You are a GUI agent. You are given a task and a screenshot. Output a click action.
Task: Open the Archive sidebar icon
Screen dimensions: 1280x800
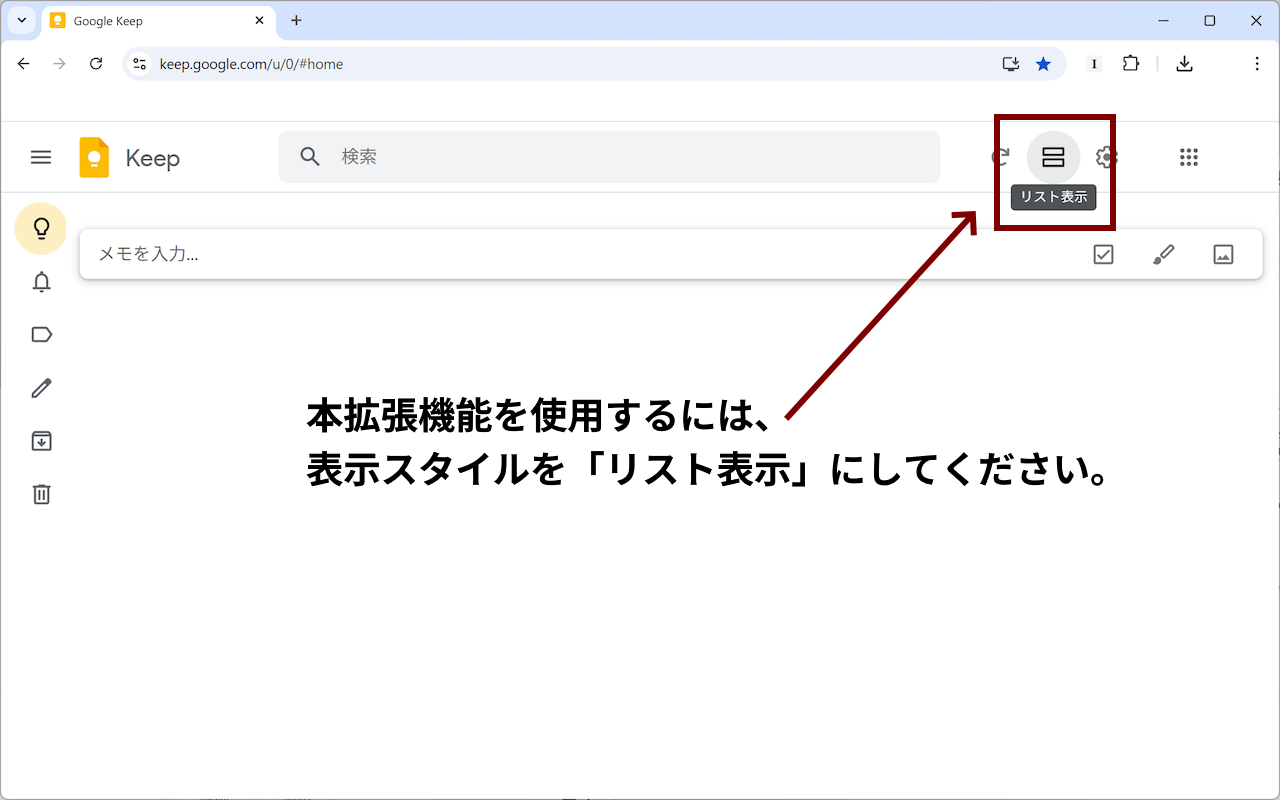tap(41, 441)
